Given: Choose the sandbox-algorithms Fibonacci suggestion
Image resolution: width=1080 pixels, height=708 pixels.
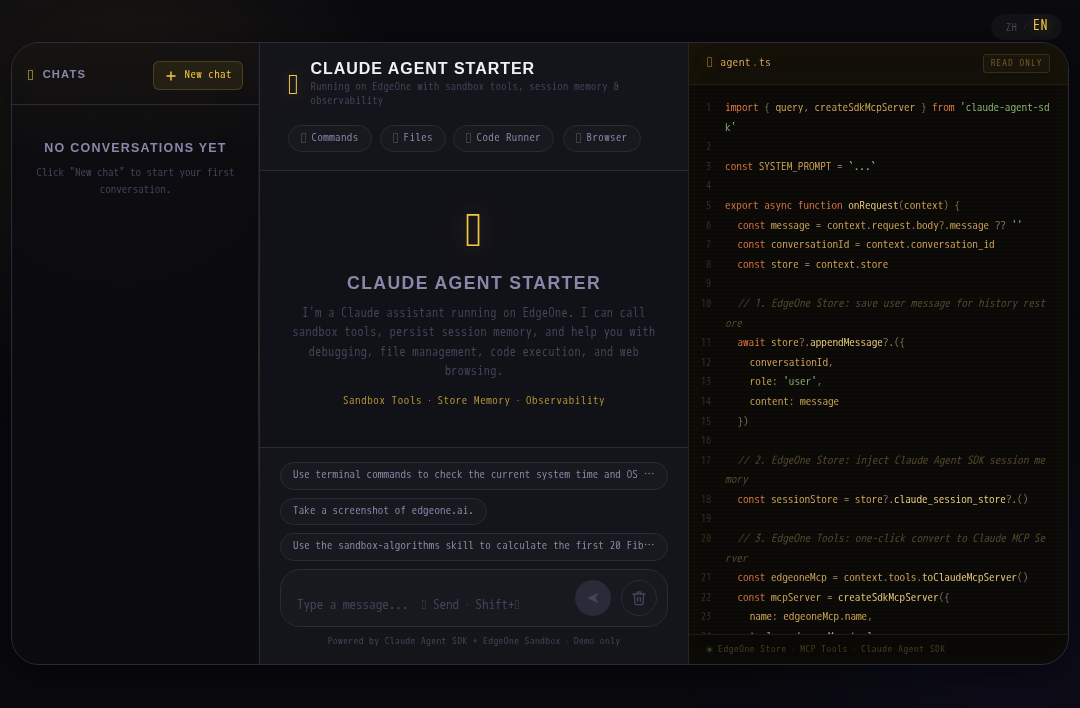Looking at the screenshot, I should 473,546.
